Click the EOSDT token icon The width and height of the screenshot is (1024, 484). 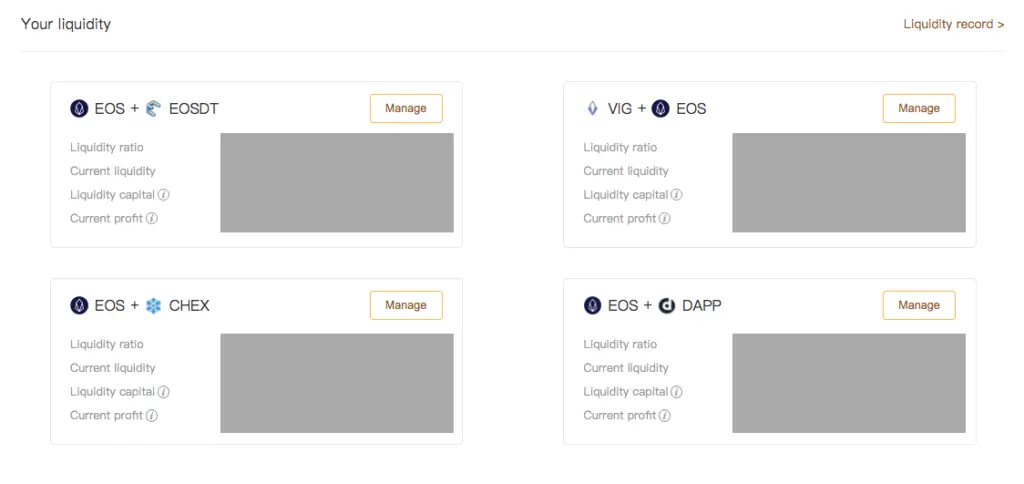[153, 108]
